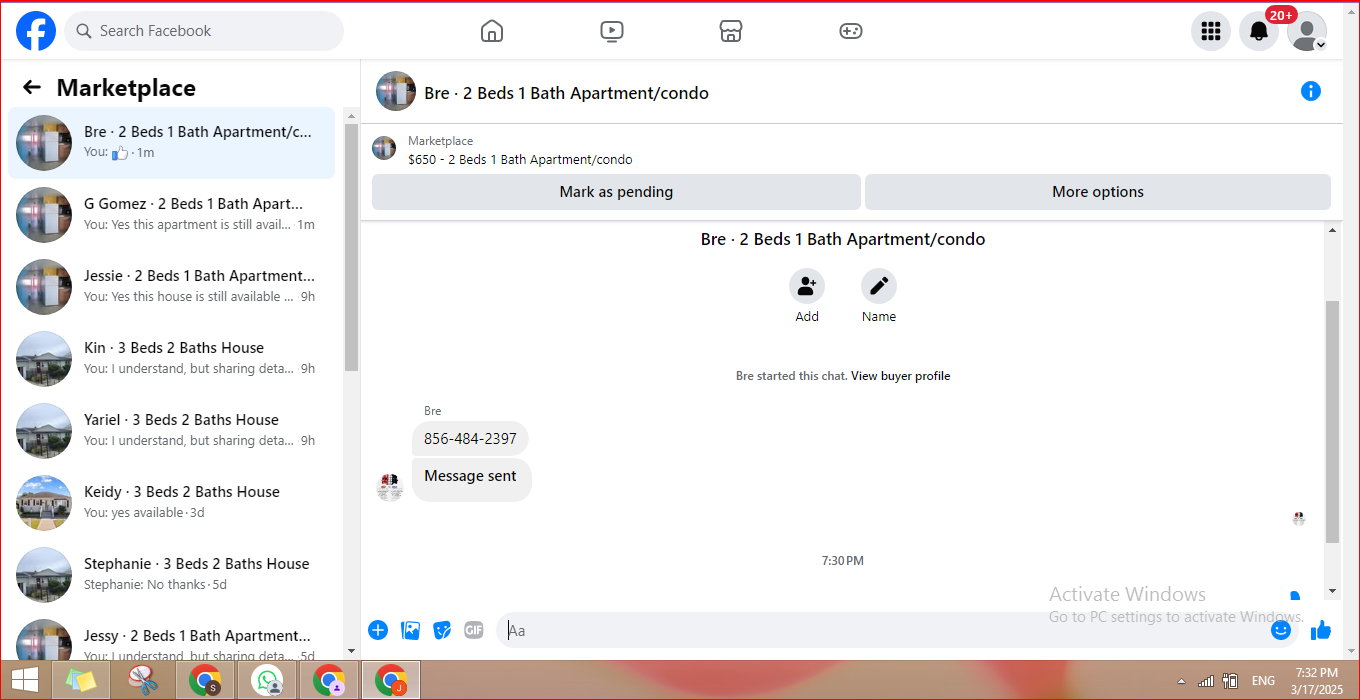Click the chat scrollbar thumb

(1332, 421)
